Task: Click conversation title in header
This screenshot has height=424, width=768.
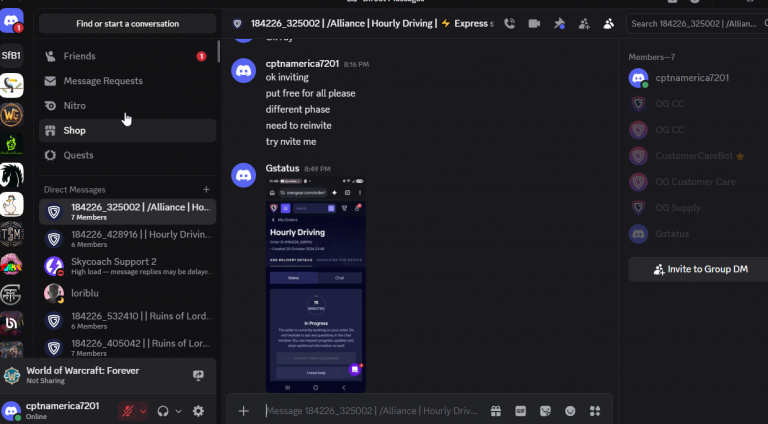Action: click(372, 24)
